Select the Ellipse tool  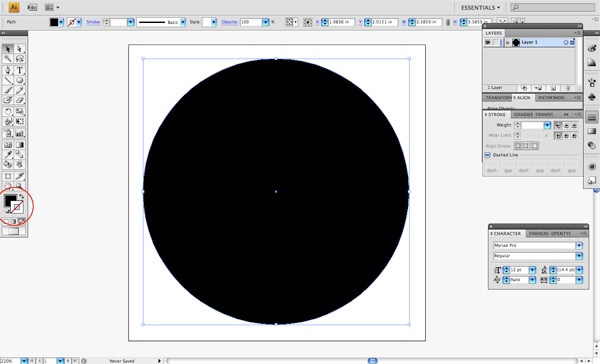(x=20, y=80)
